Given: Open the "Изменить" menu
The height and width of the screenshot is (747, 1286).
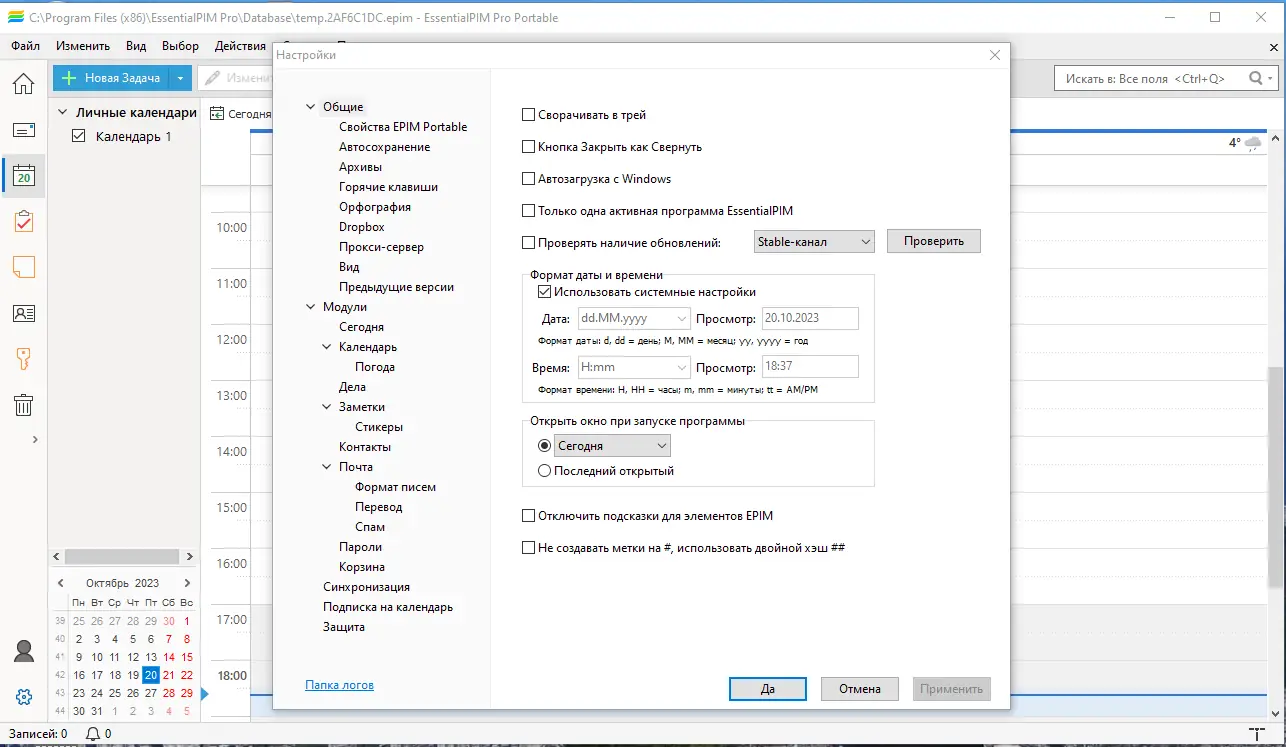Looking at the screenshot, I should click(x=83, y=46).
